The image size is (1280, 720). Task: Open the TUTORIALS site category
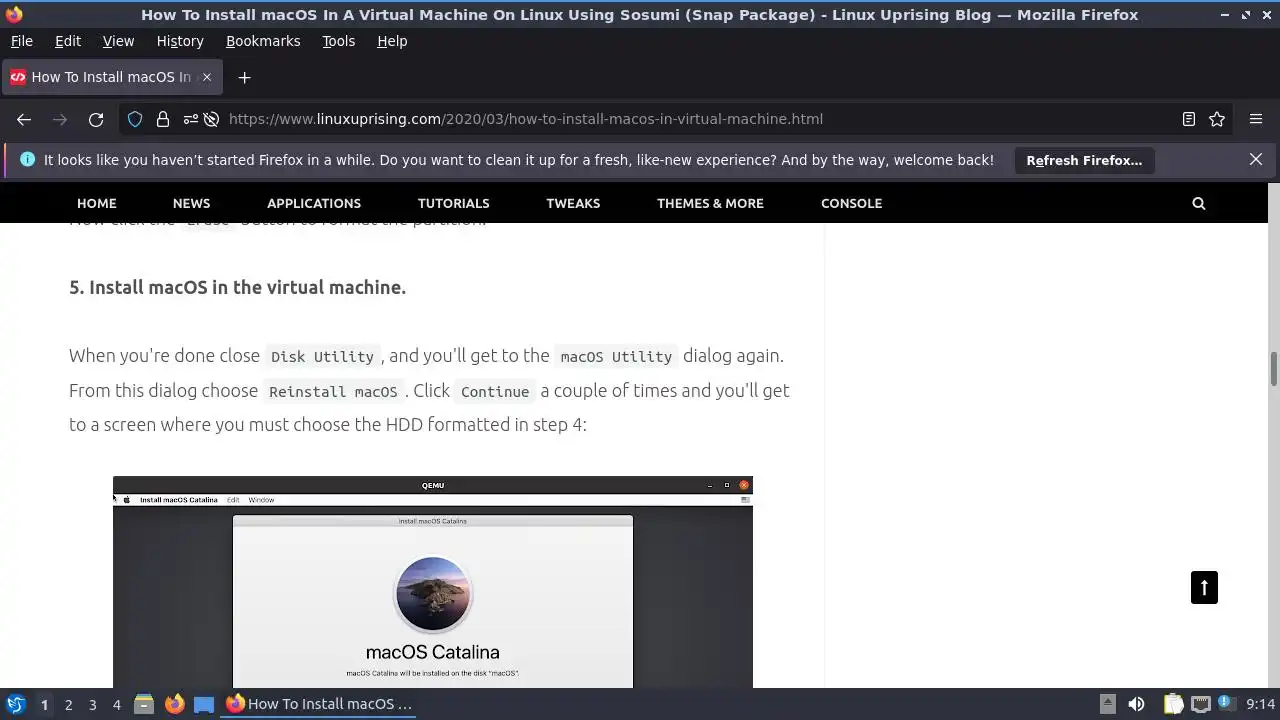pos(453,203)
